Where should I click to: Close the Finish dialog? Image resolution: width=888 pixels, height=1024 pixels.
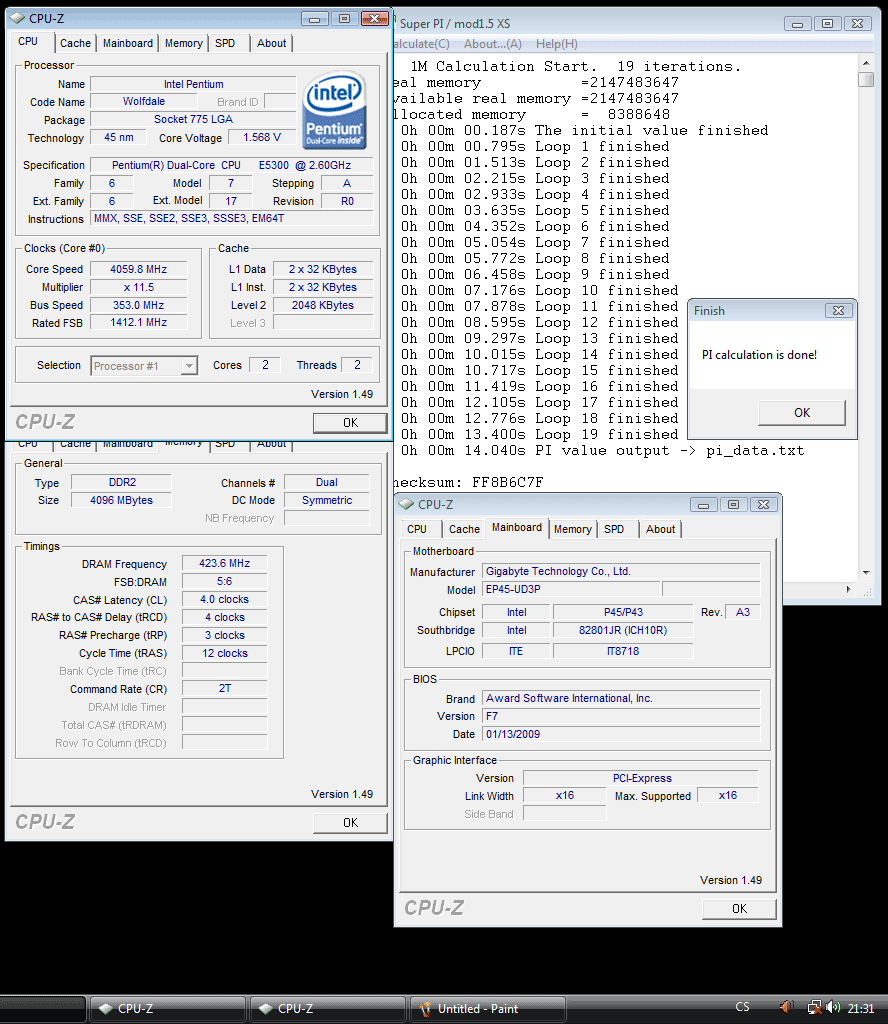(838, 311)
